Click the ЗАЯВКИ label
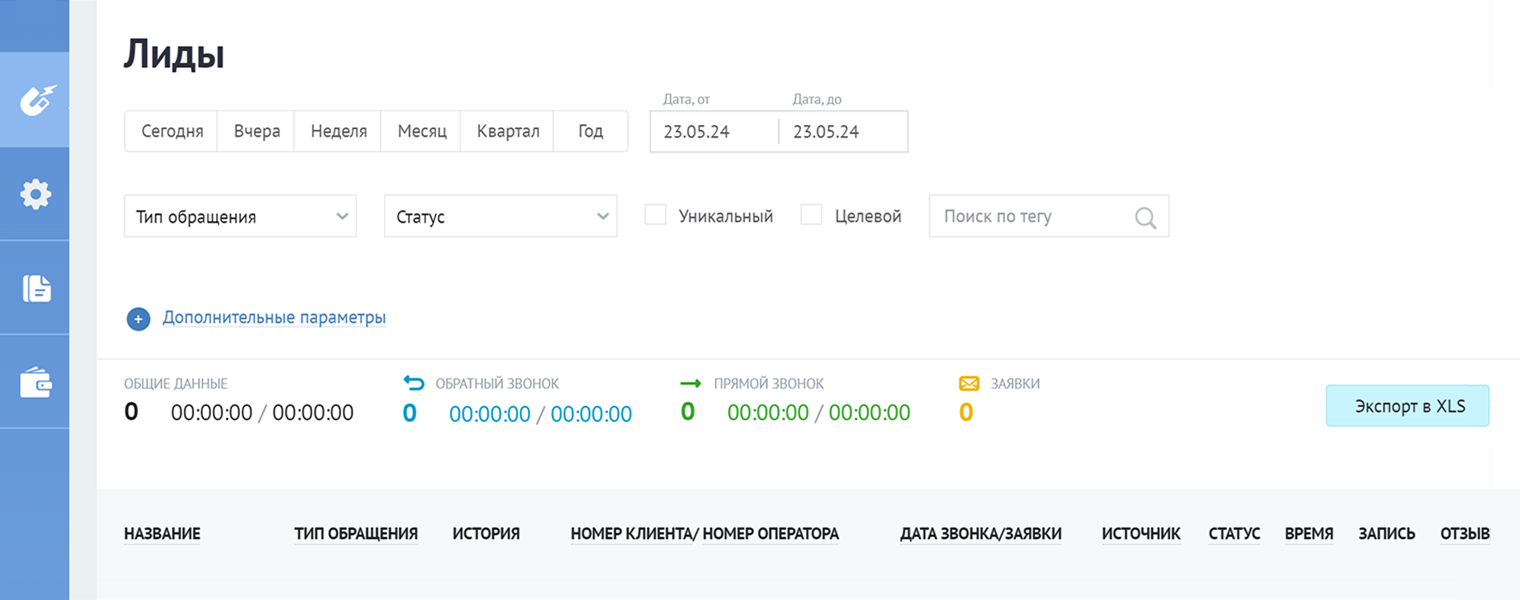 click(x=1015, y=384)
